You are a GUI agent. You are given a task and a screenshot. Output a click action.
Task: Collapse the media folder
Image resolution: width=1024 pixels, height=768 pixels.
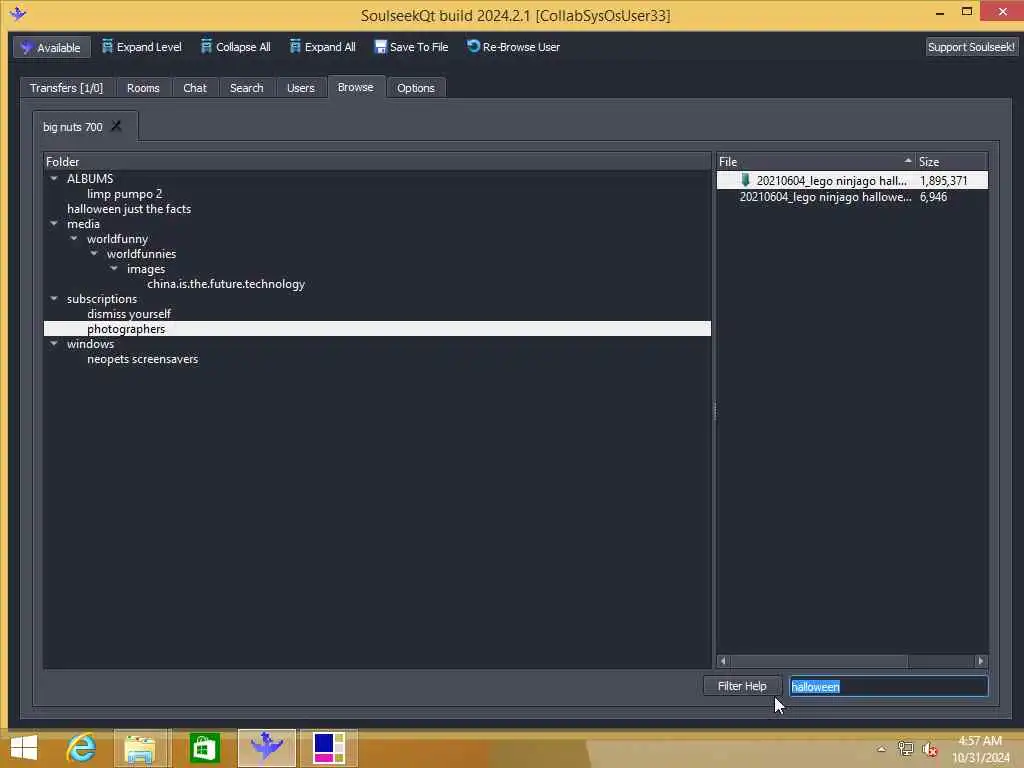(54, 223)
